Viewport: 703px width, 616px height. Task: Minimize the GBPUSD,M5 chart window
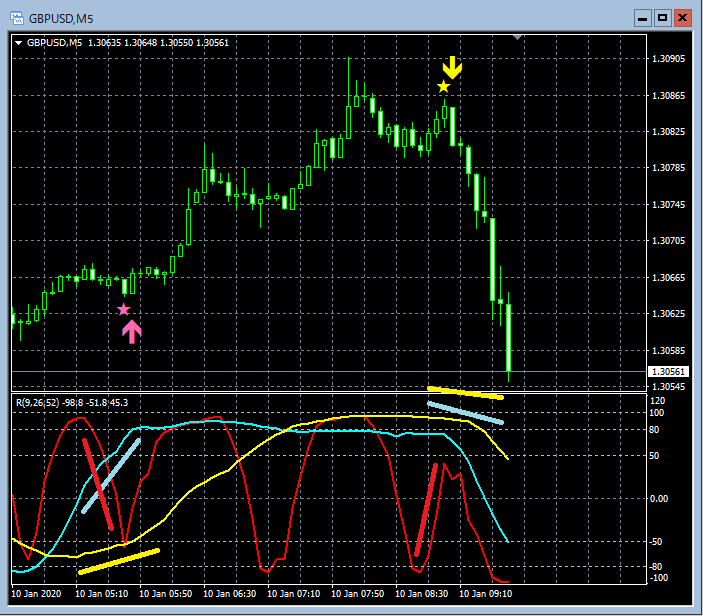(642, 18)
